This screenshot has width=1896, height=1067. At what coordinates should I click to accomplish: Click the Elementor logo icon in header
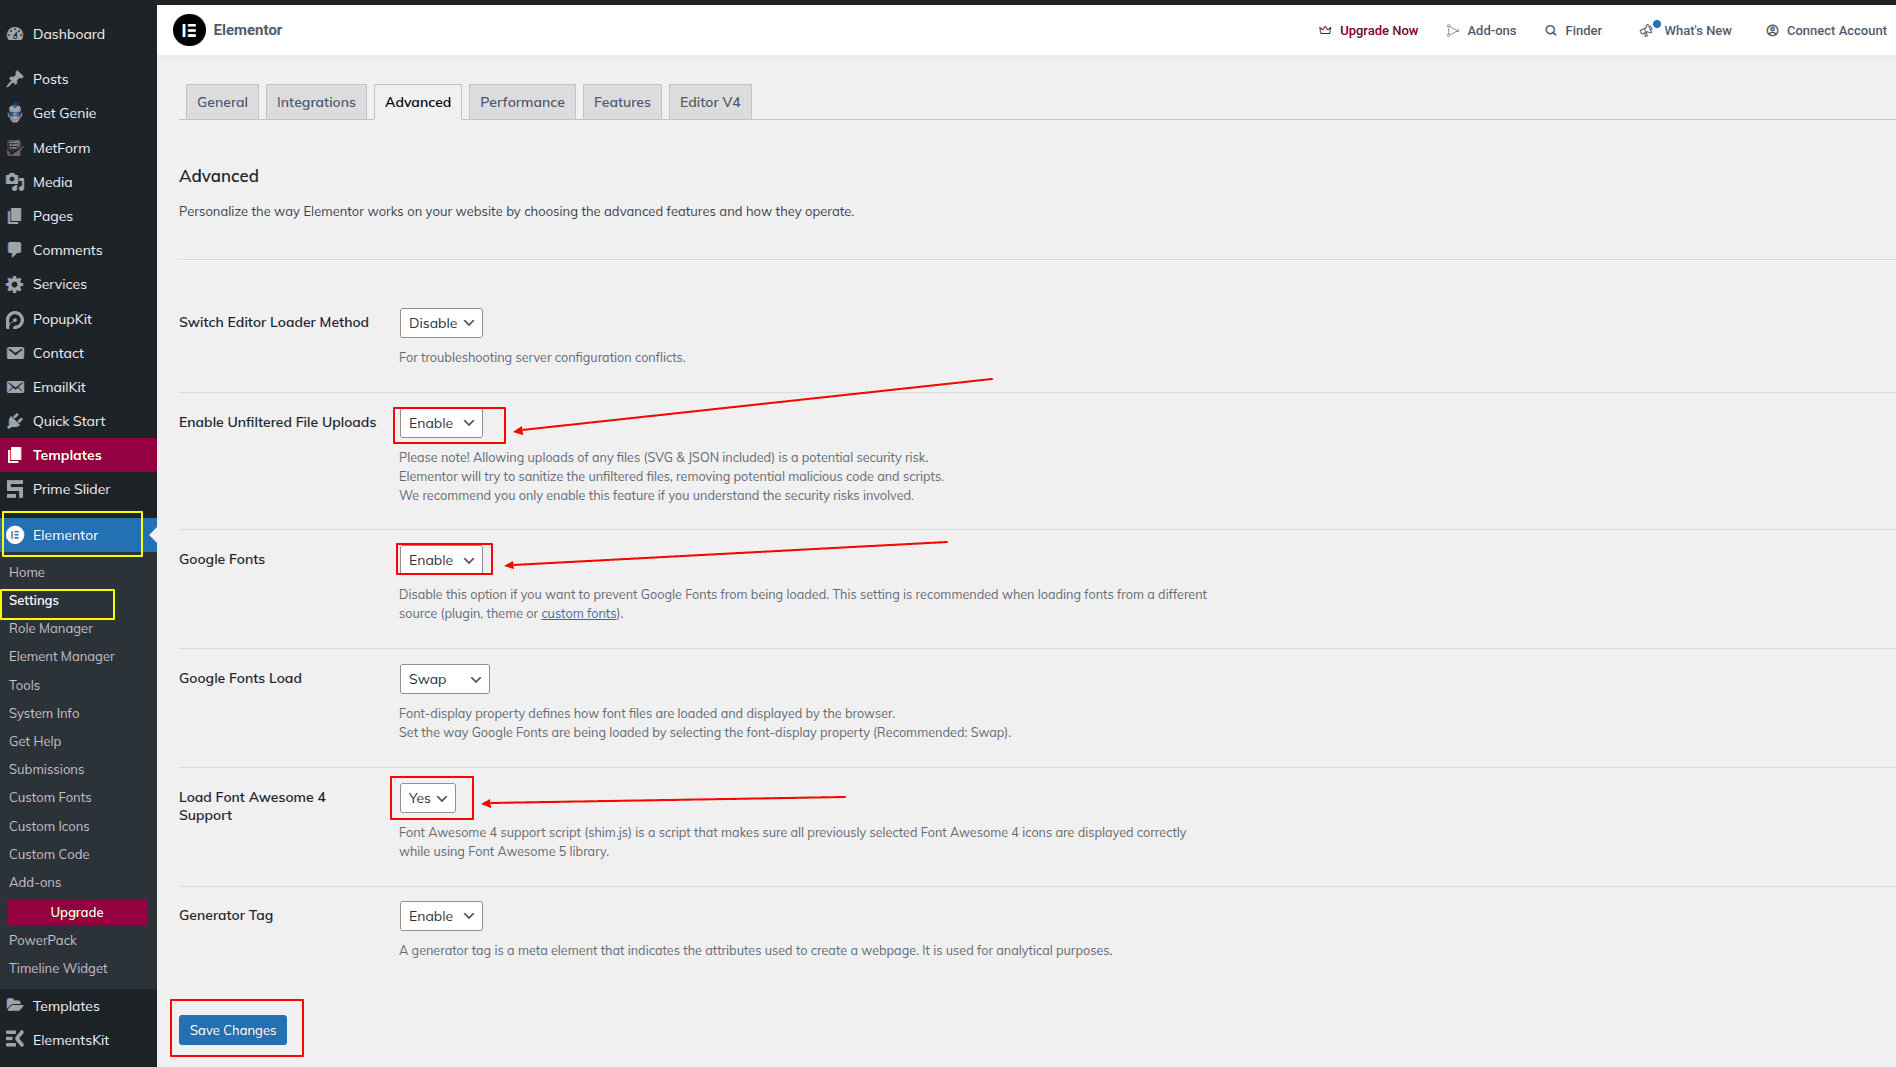point(189,31)
